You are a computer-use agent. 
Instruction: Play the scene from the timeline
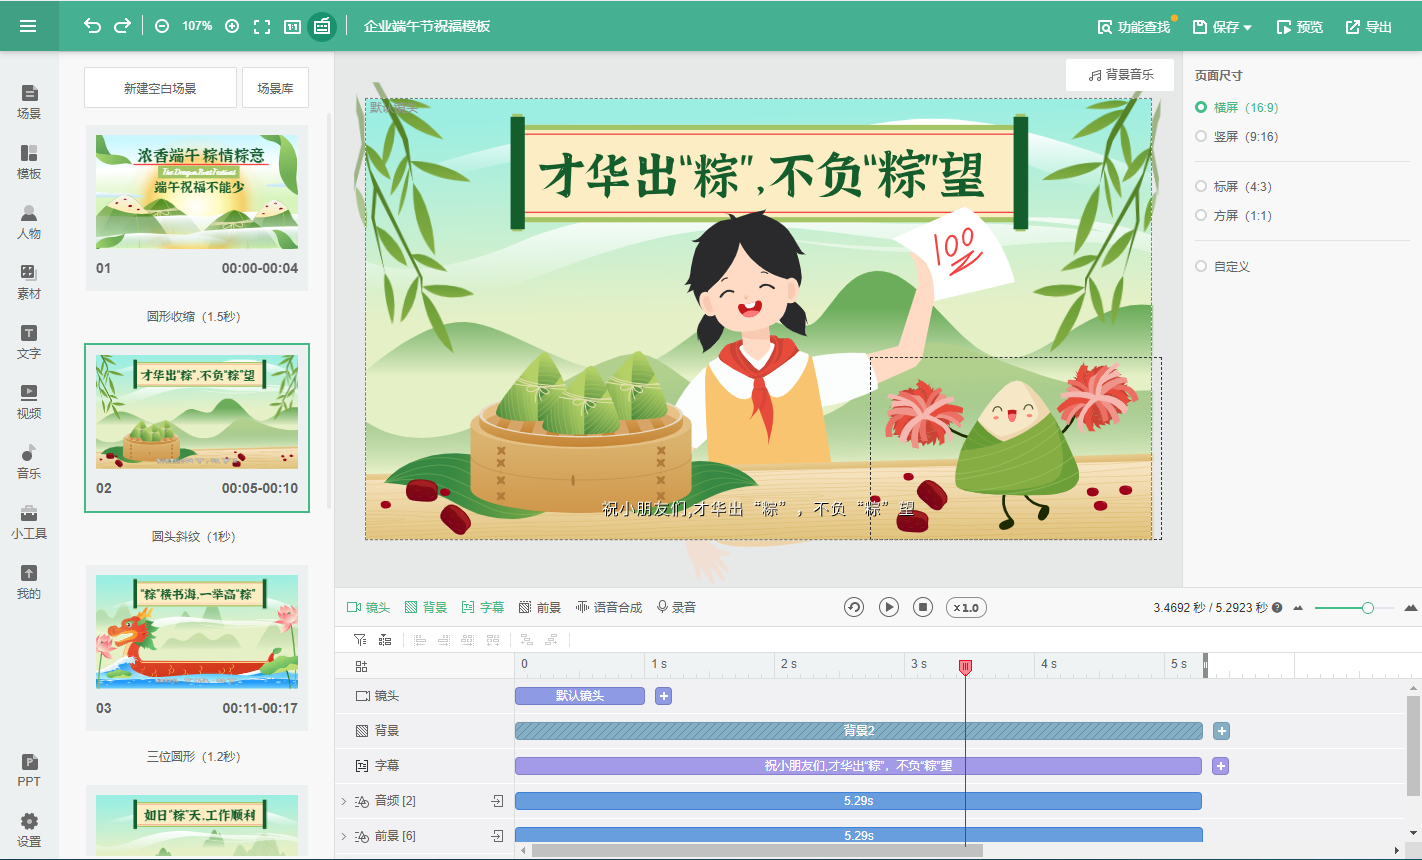[x=889, y=607]
